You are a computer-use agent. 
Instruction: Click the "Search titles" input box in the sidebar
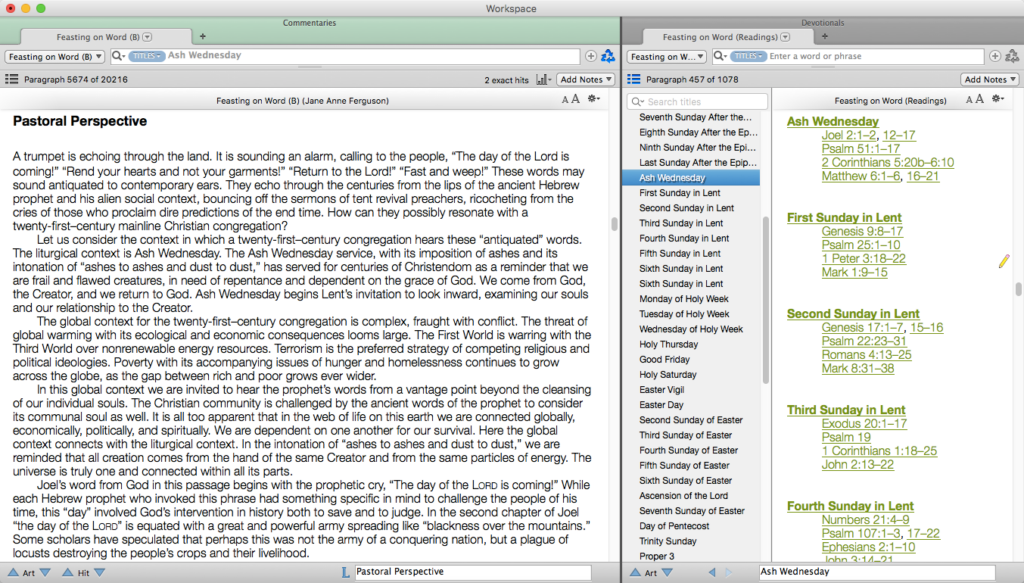(x=696, y=101)
